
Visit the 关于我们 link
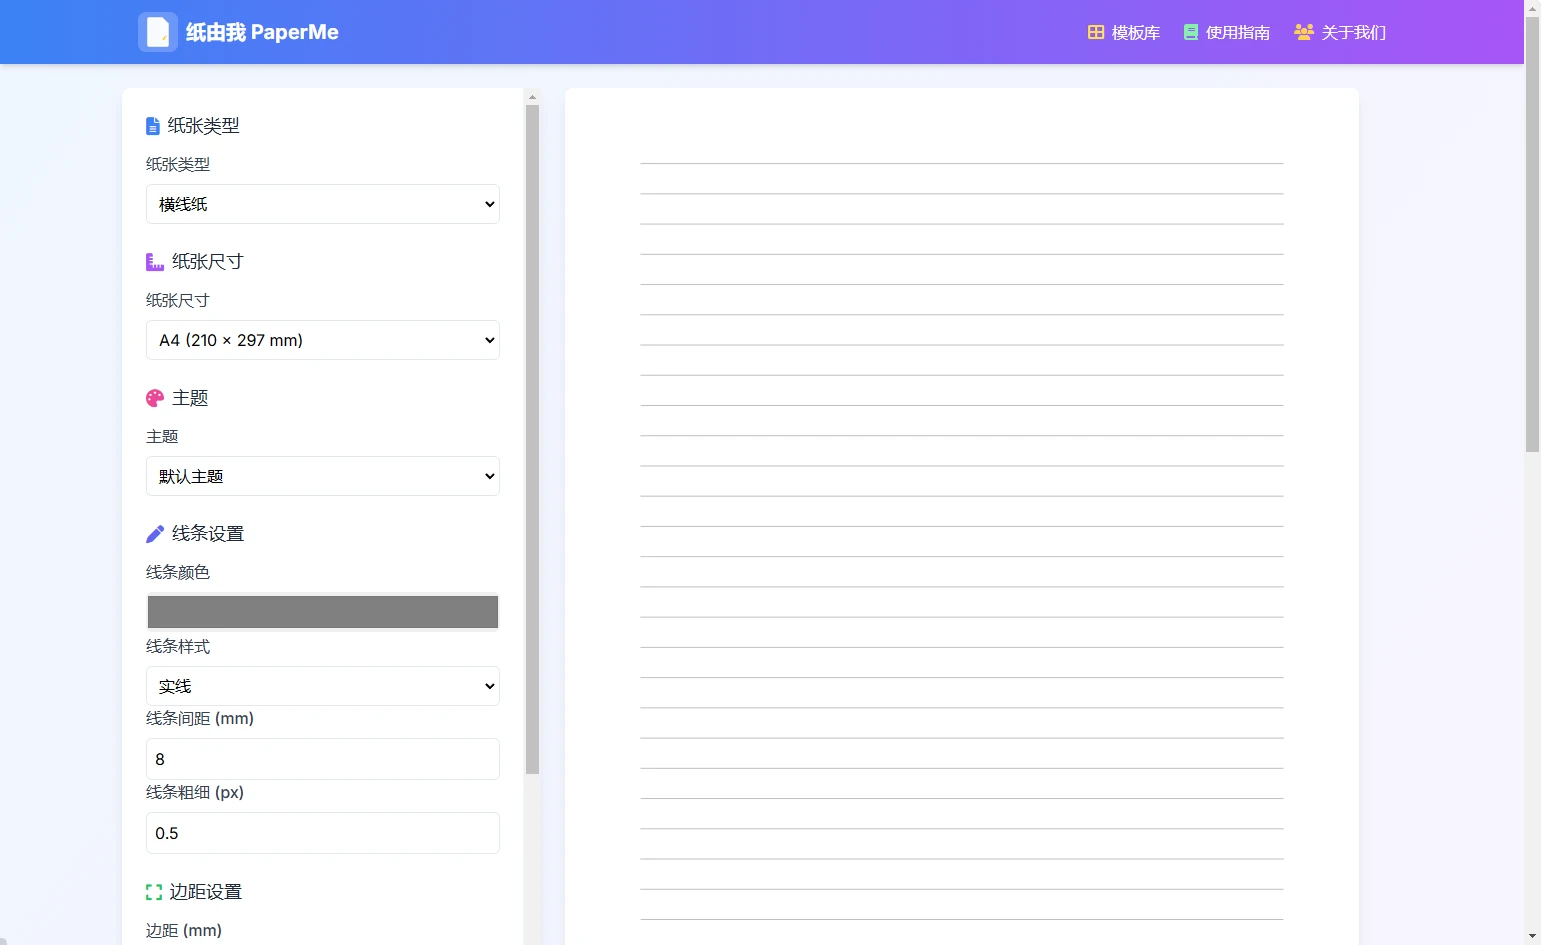(x=1353, y=33)
